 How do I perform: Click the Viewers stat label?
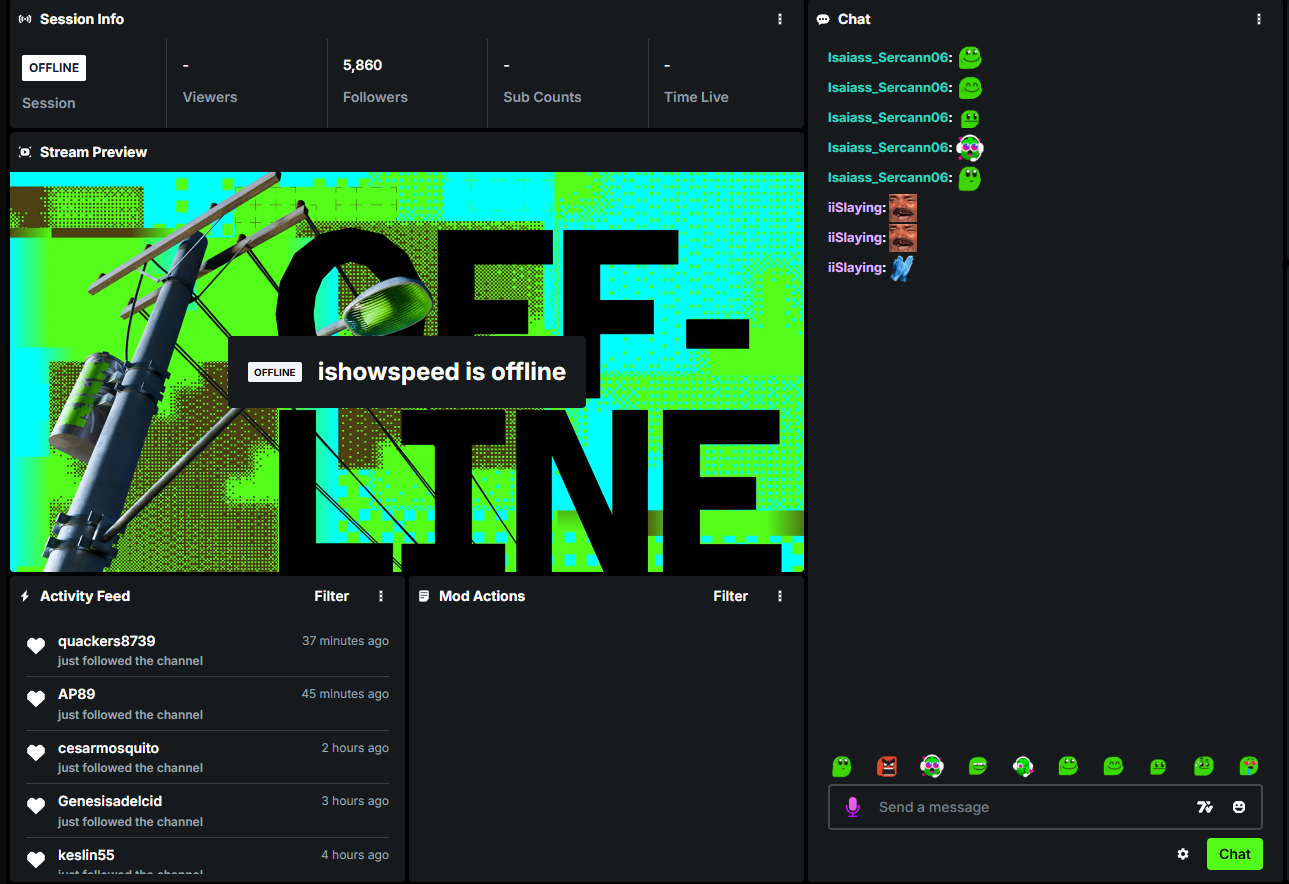[210, 97]
